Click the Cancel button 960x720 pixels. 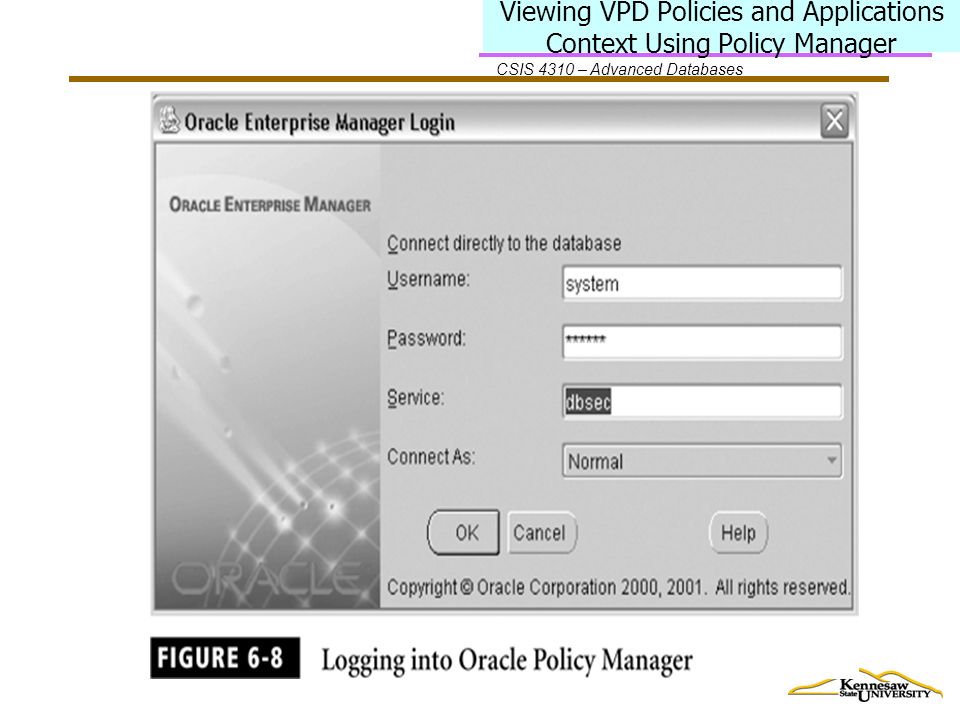tap(541, 533)
